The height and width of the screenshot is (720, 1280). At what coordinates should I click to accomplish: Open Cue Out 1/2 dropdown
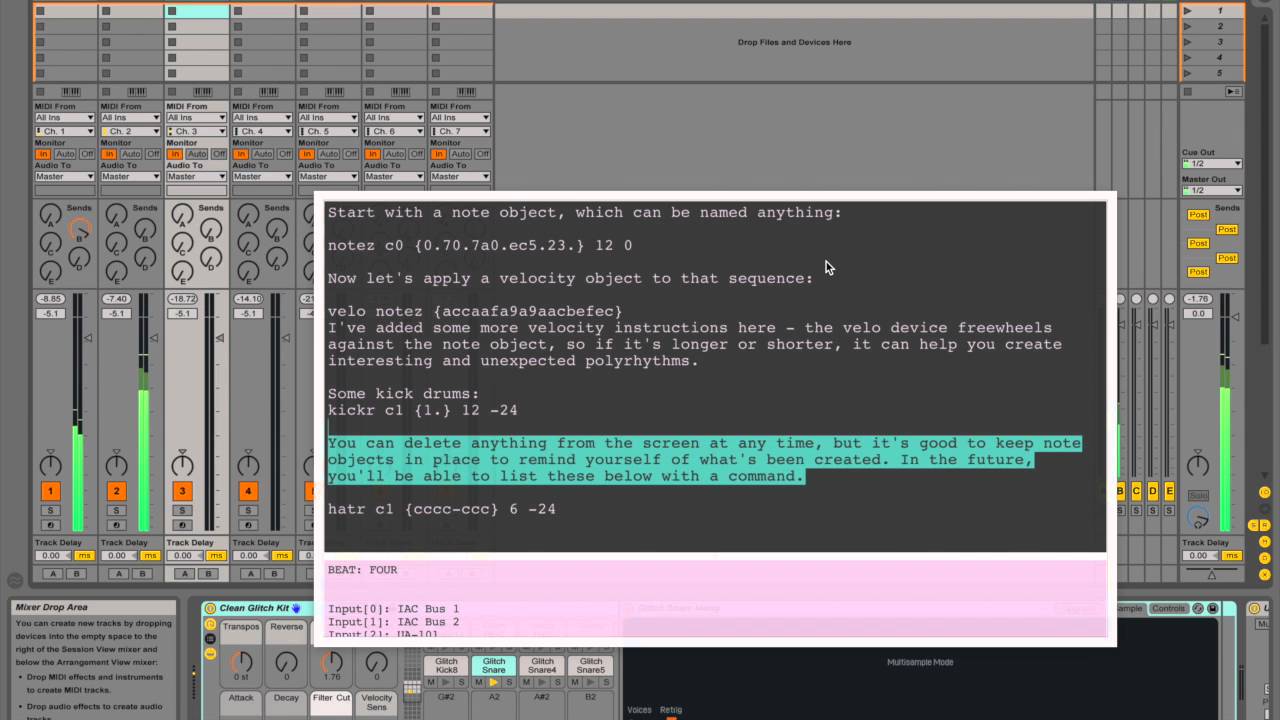pyautogui.click(x=1211, y=164)
